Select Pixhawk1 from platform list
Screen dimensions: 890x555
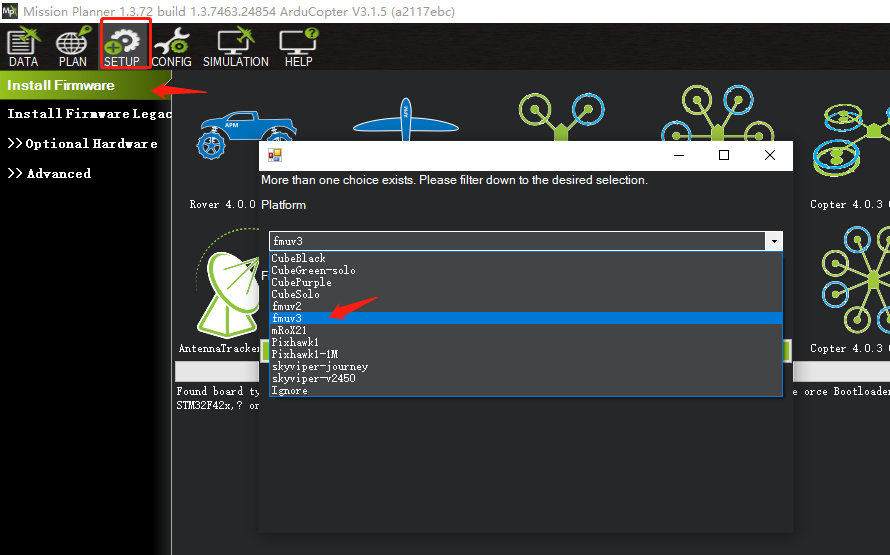(526, 342)
